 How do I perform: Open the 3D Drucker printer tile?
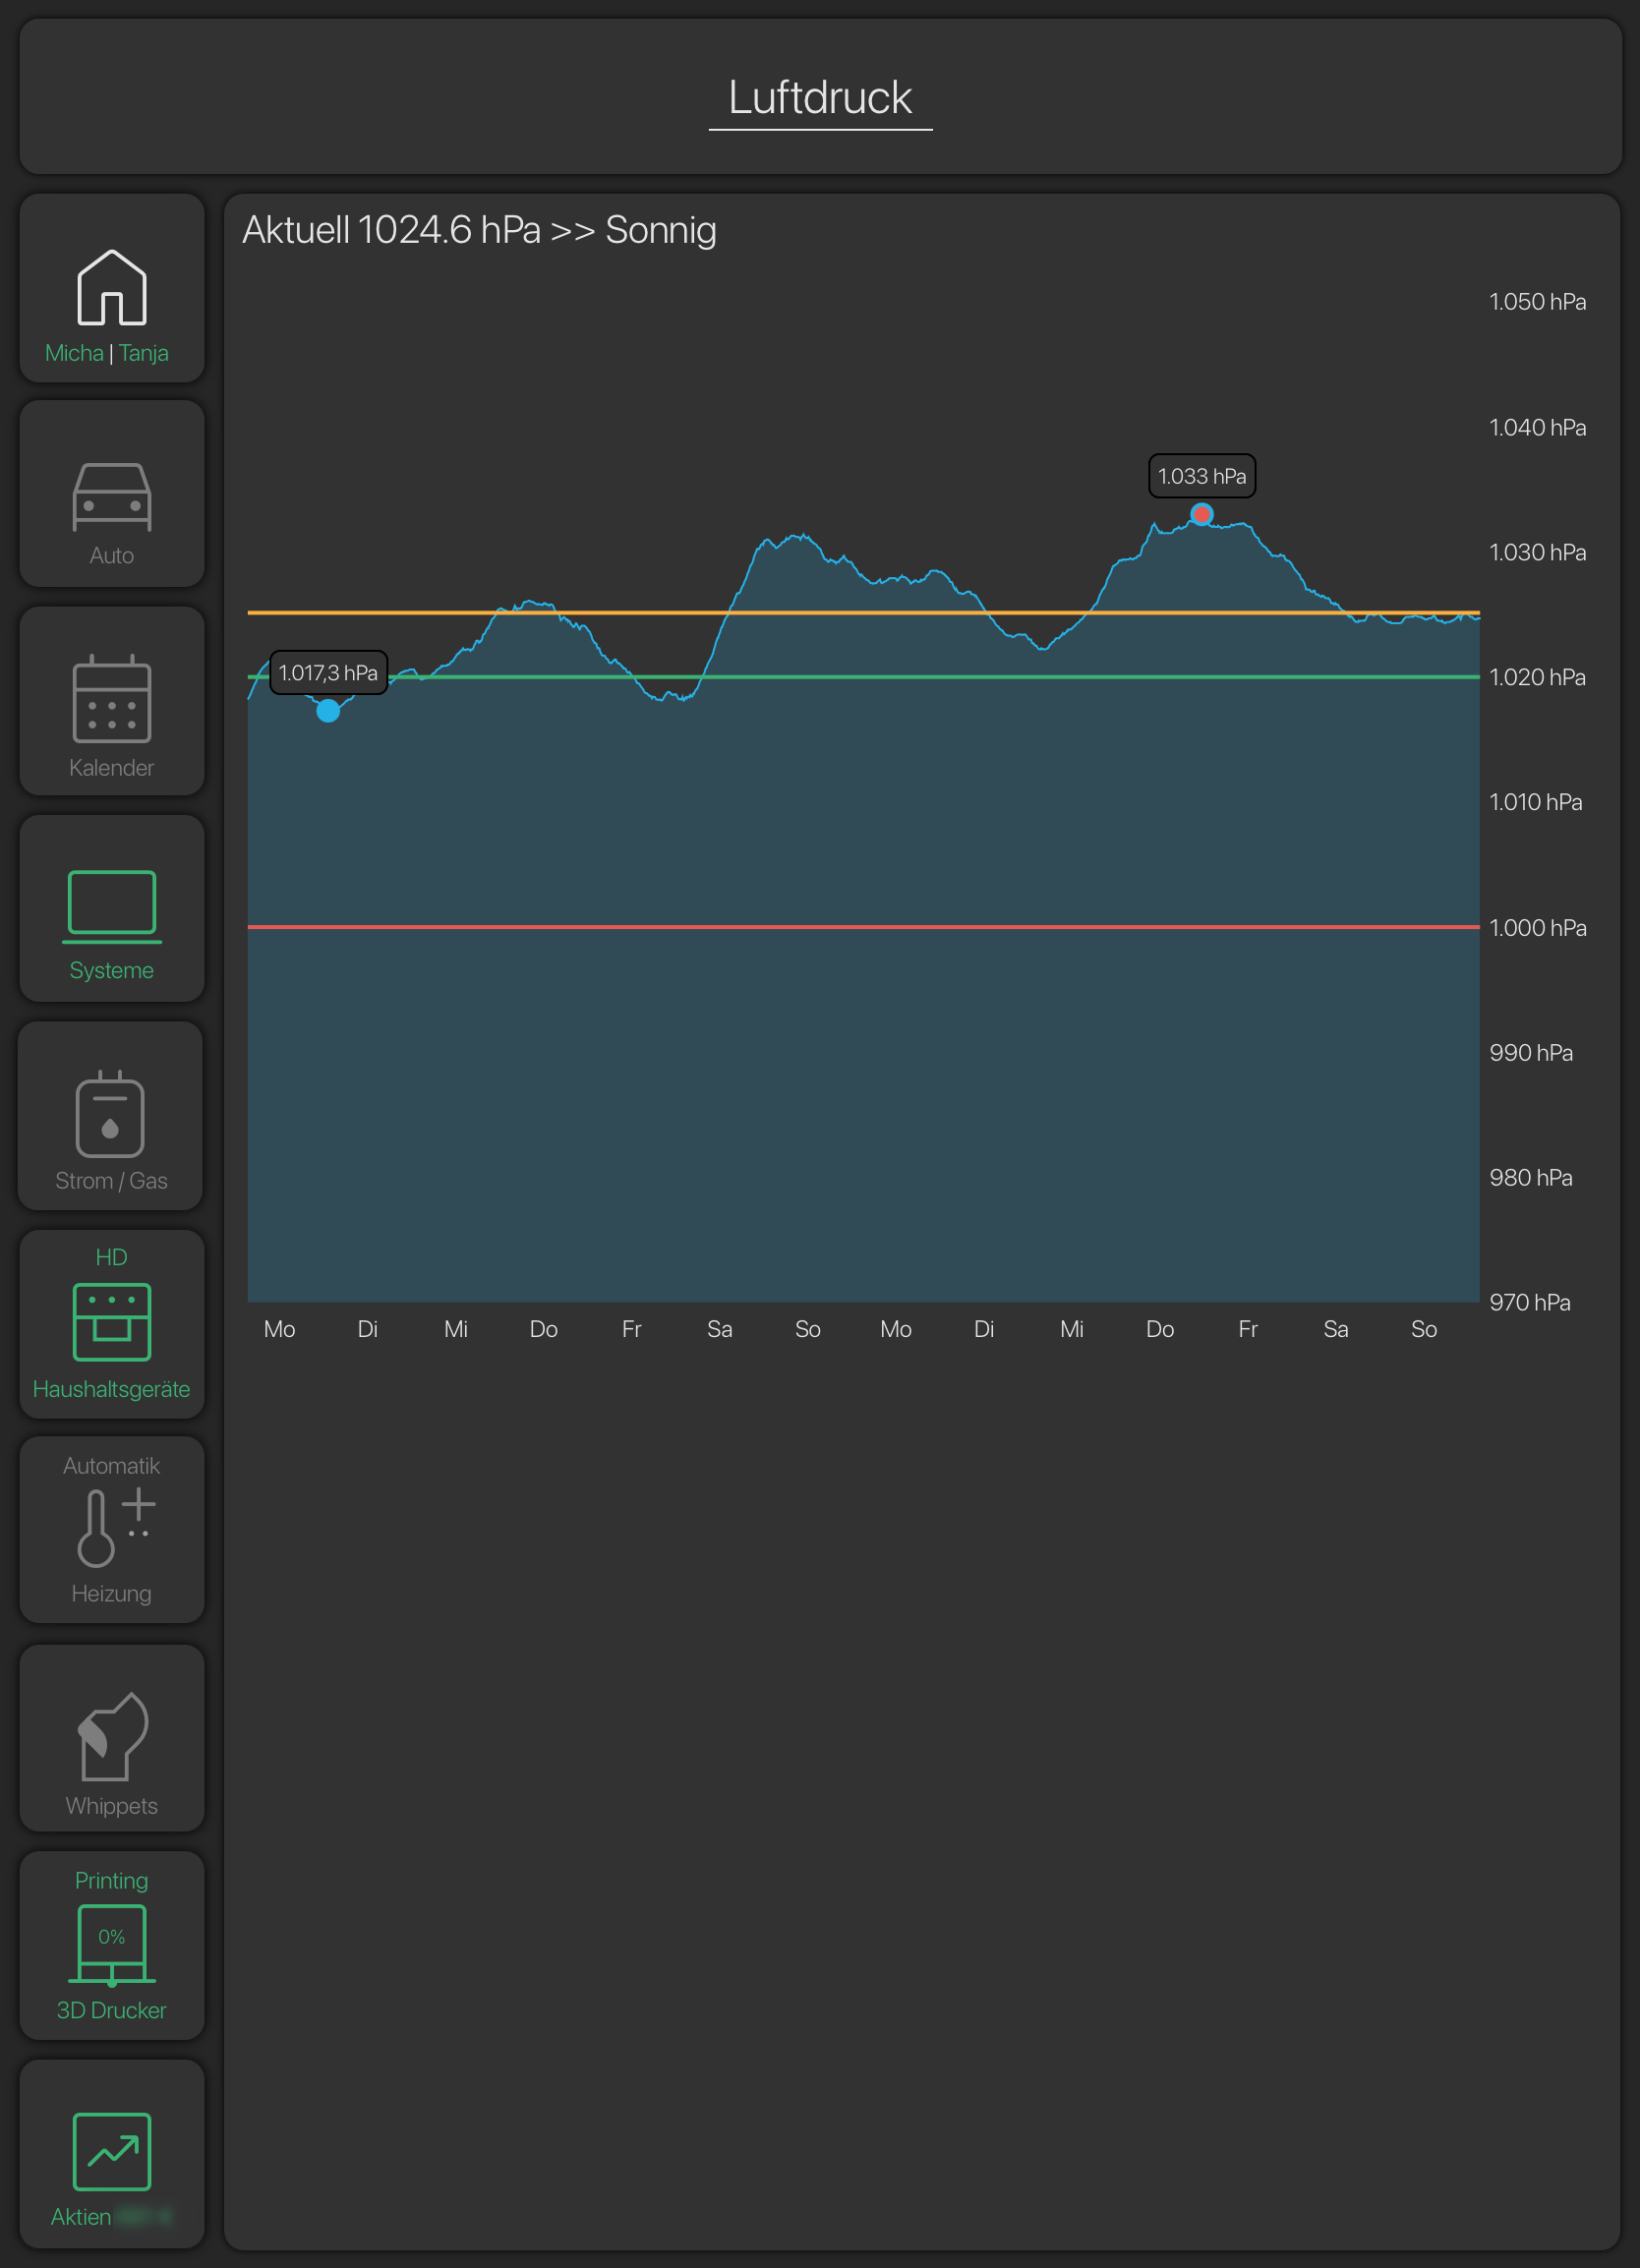(112, 1946)
